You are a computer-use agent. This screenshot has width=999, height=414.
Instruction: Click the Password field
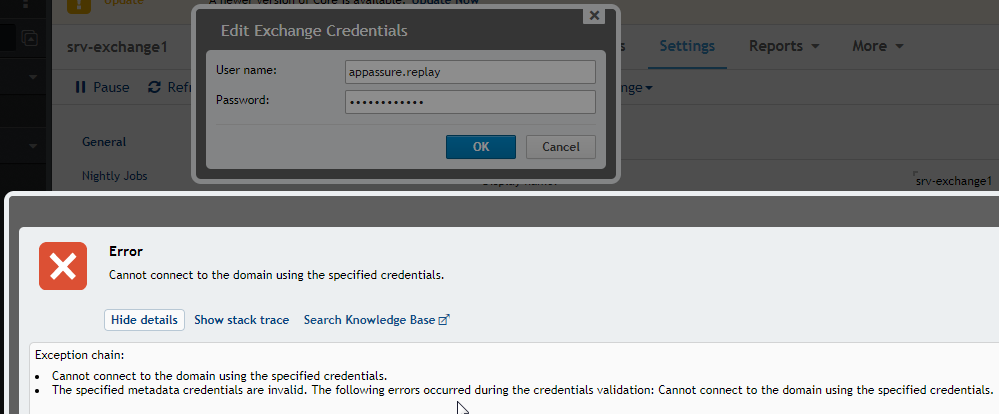click(x=470, y=102)
